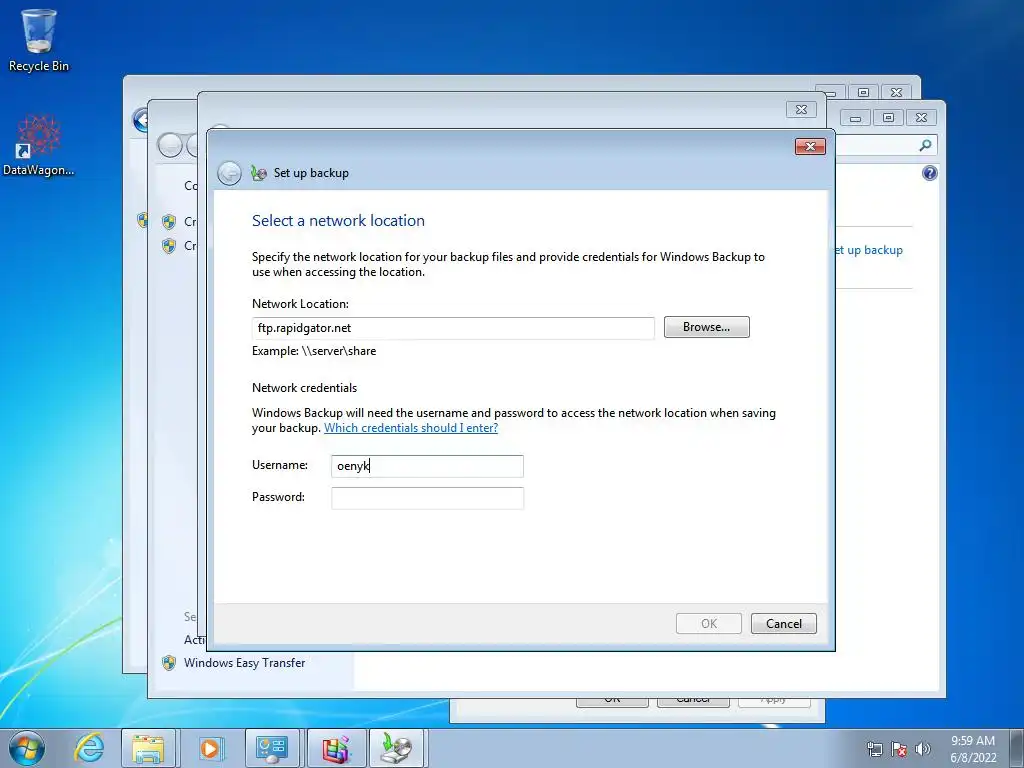Click the volume speaker tray icon
The height and width of the screenshot is (768, 1024).
pyautogui.click(x=923, y=749)
